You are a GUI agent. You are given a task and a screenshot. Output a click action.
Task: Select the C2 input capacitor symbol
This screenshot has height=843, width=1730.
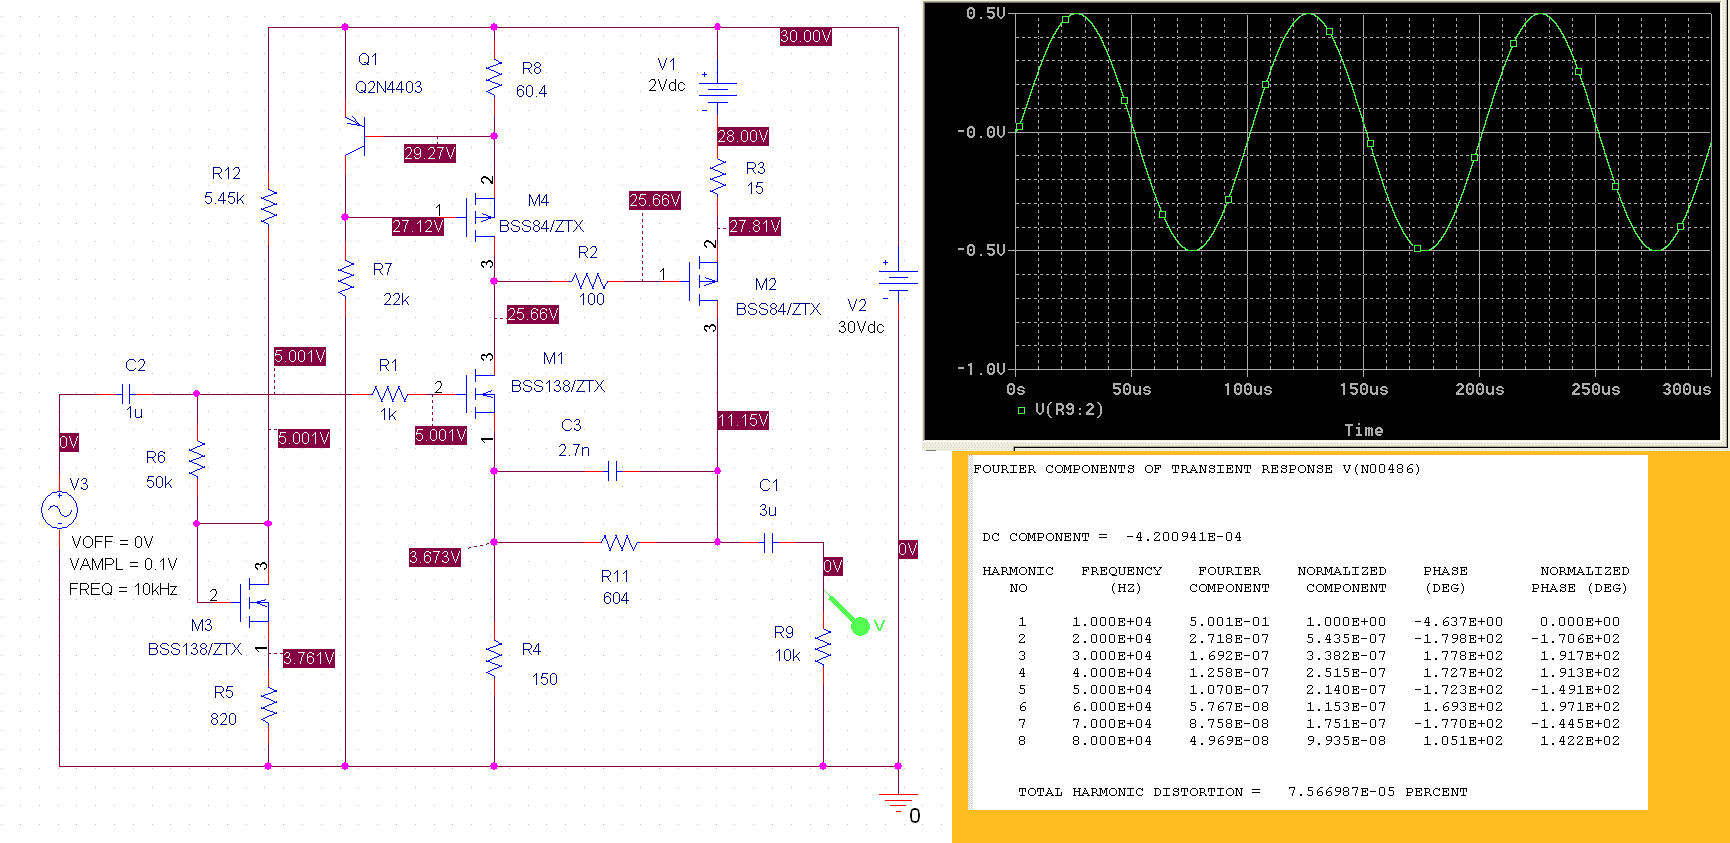[x=127, y=394]
